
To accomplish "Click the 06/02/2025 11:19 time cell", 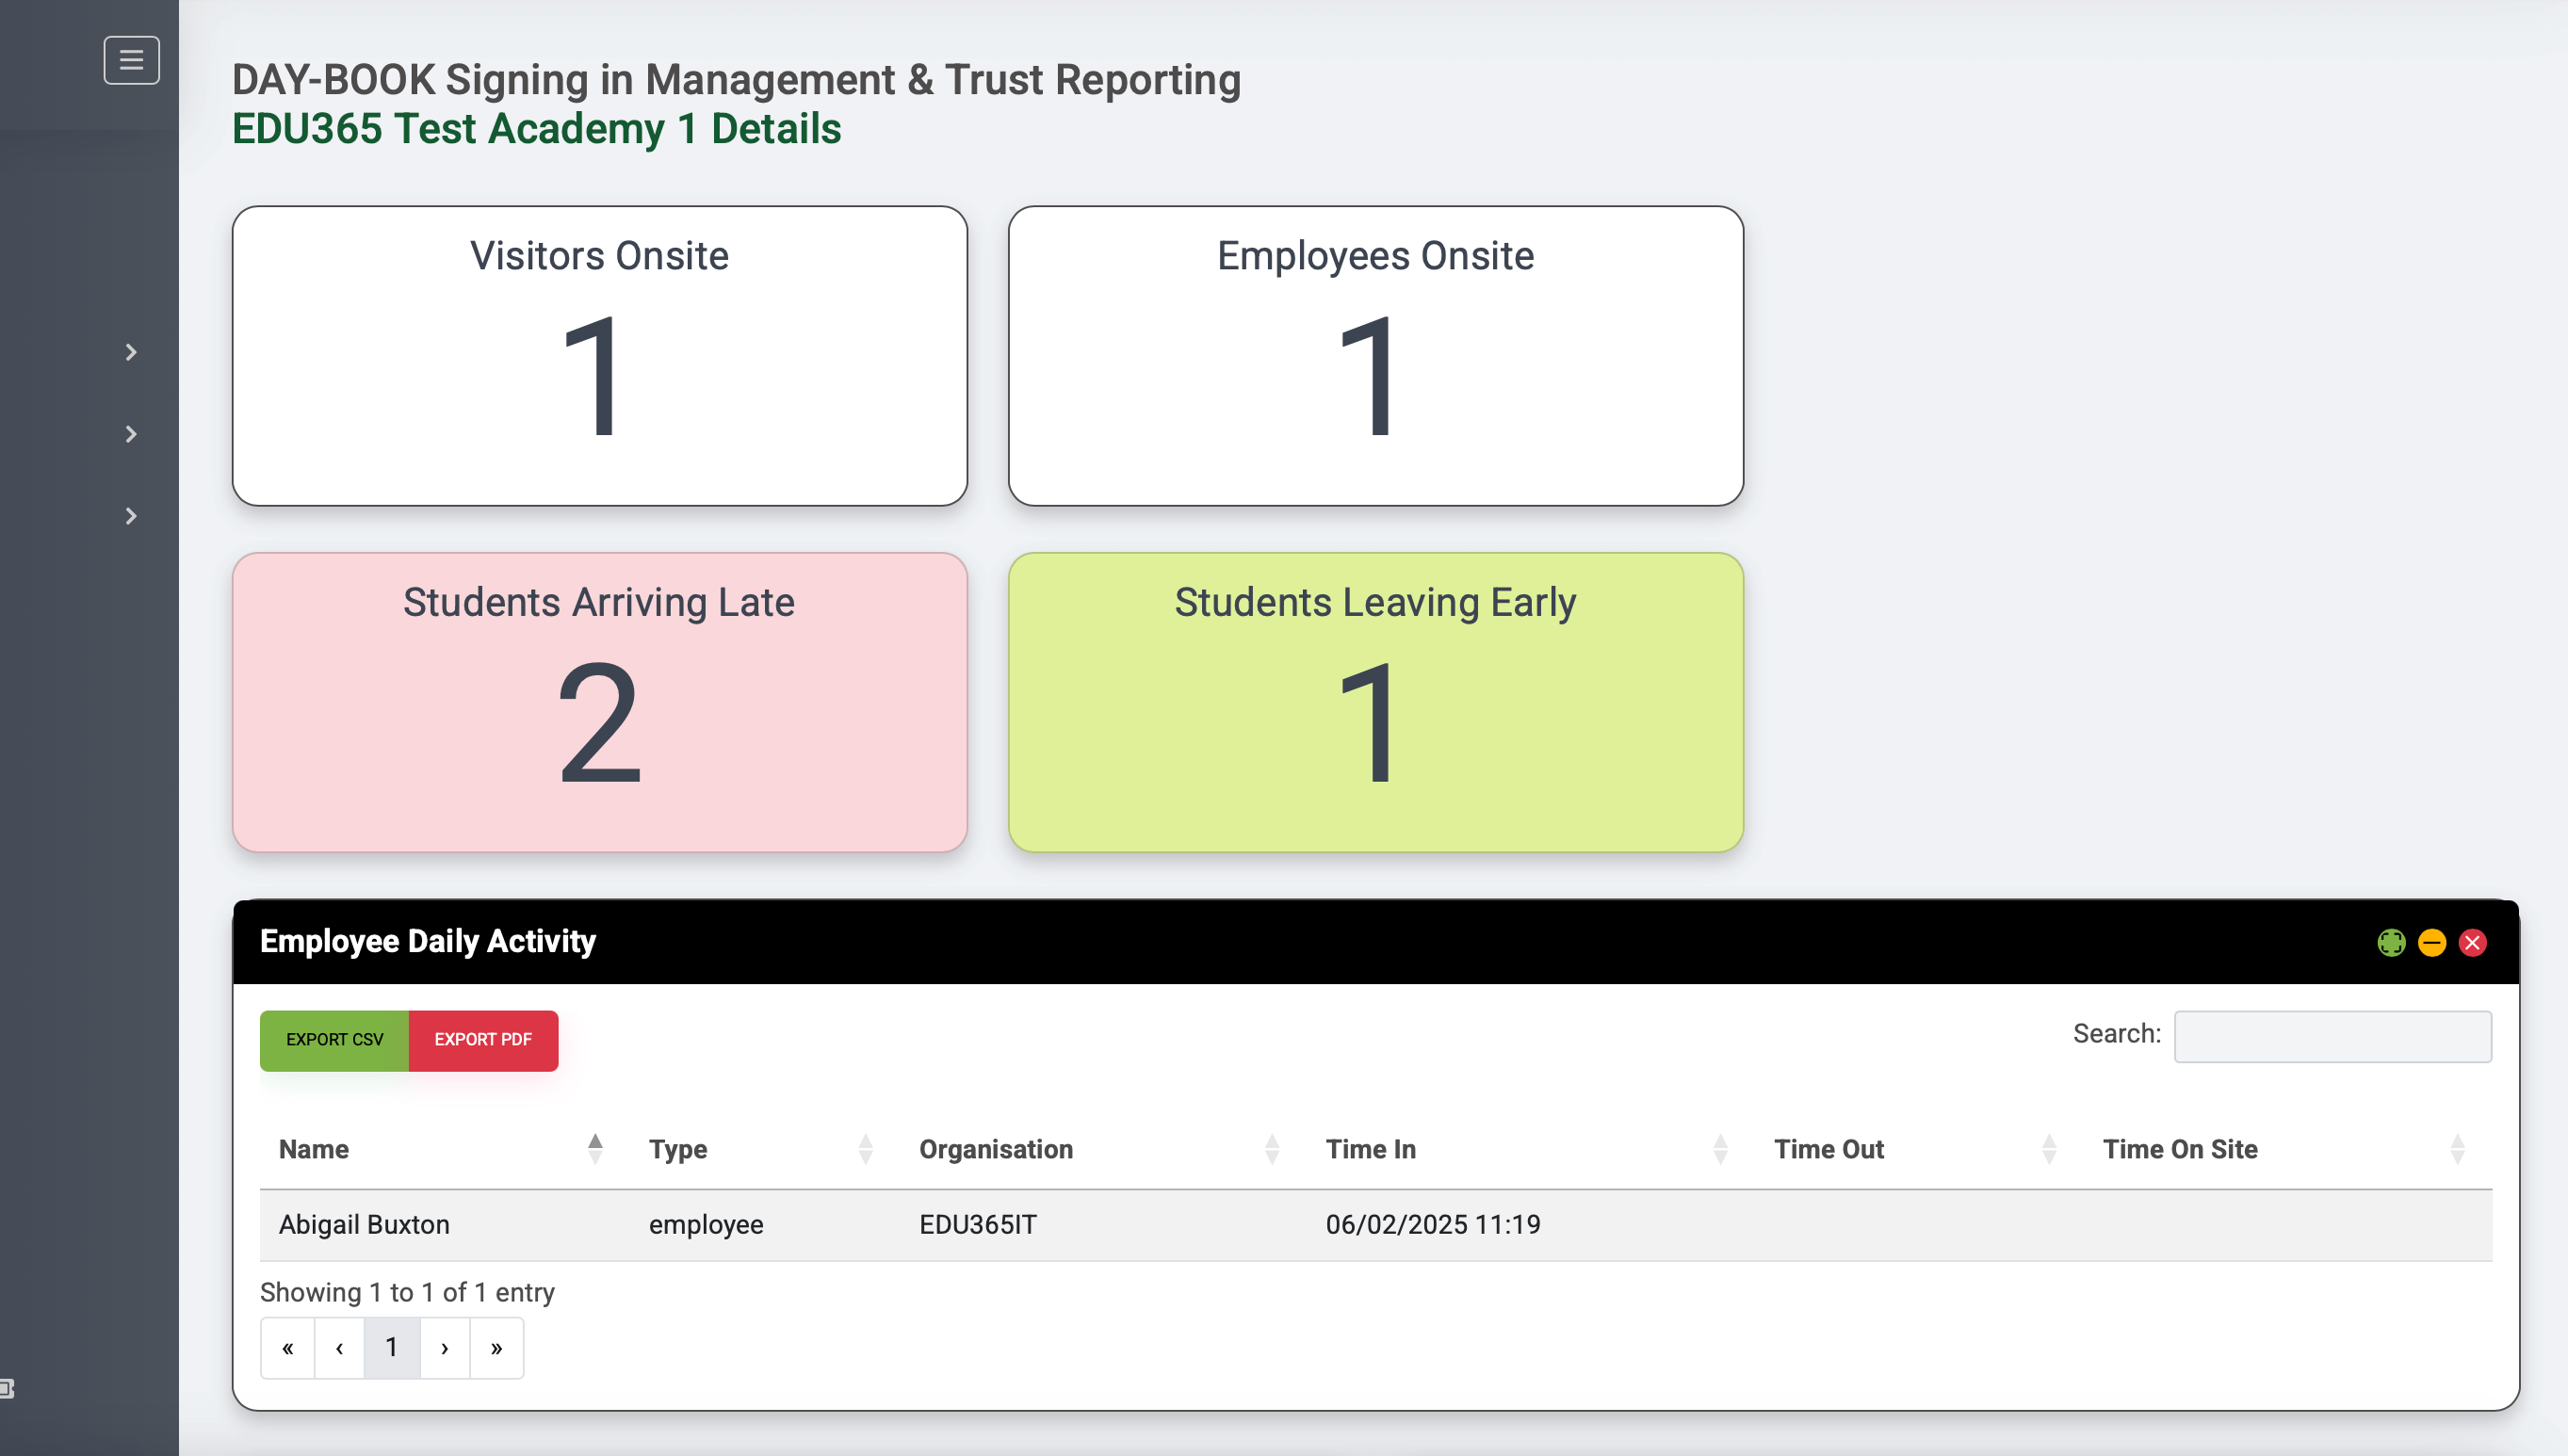I will (1433, 1225).
